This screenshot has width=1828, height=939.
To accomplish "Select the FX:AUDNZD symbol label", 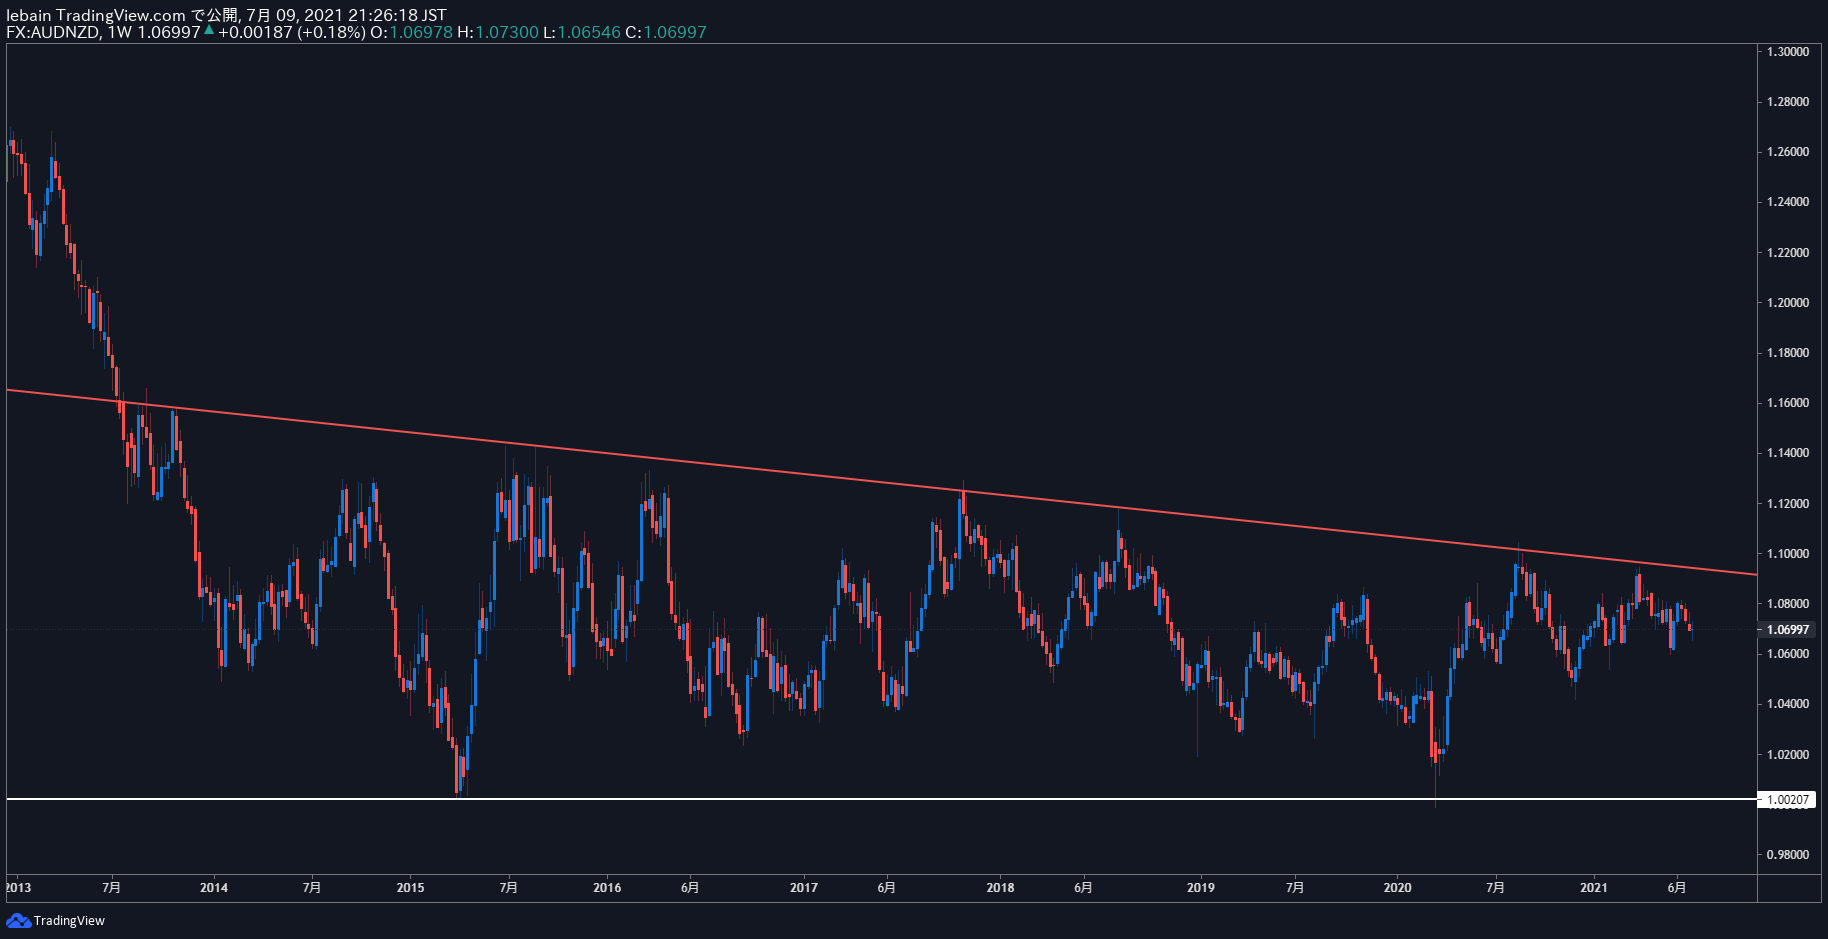I will (53, 32).
